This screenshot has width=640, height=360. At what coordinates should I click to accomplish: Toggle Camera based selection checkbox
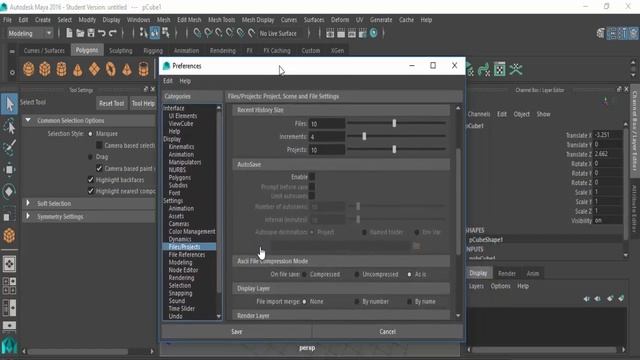tap(99, 145)
